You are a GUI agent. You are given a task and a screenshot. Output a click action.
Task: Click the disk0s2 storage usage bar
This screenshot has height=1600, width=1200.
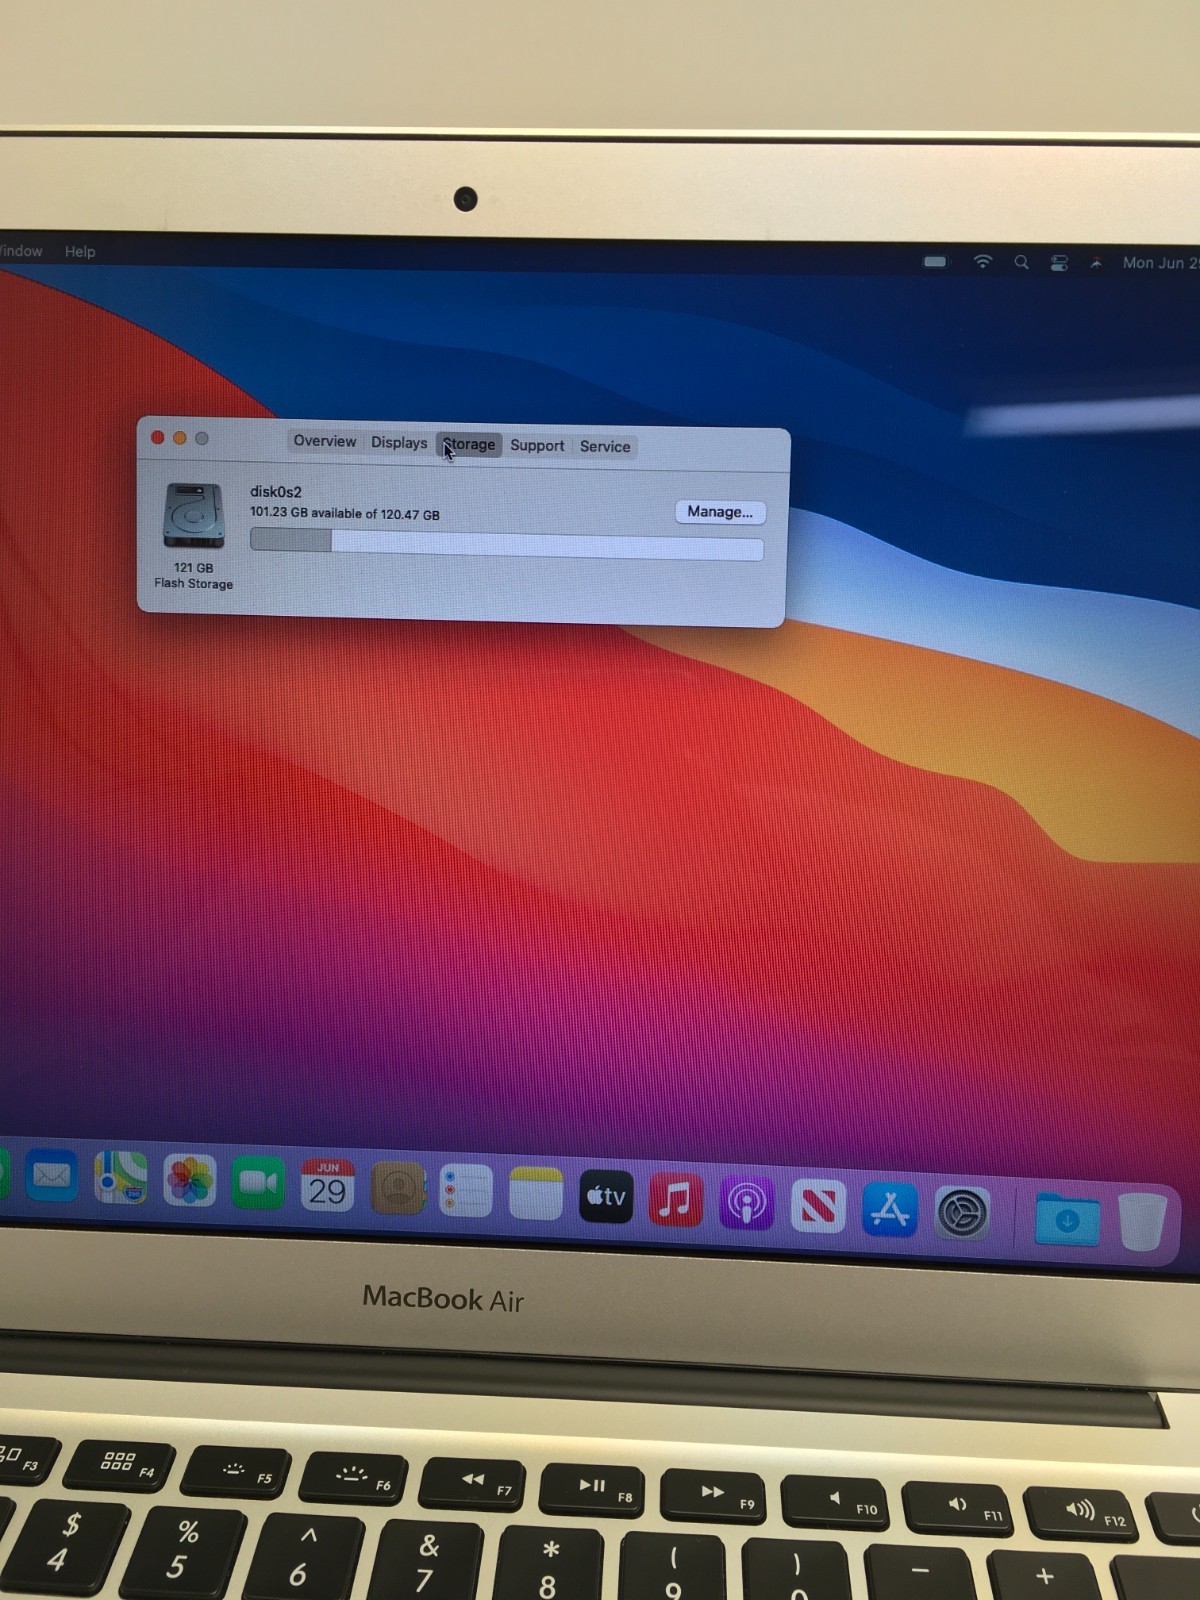506,545
